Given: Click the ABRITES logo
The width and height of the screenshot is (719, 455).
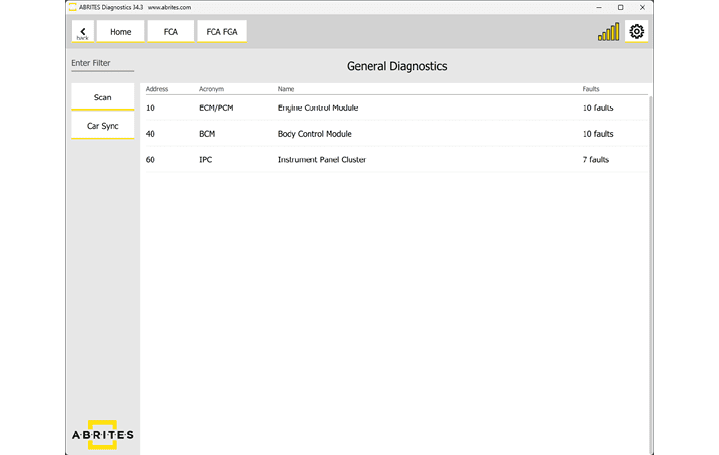Looking at the screenshot, I should tap(102, 435).
